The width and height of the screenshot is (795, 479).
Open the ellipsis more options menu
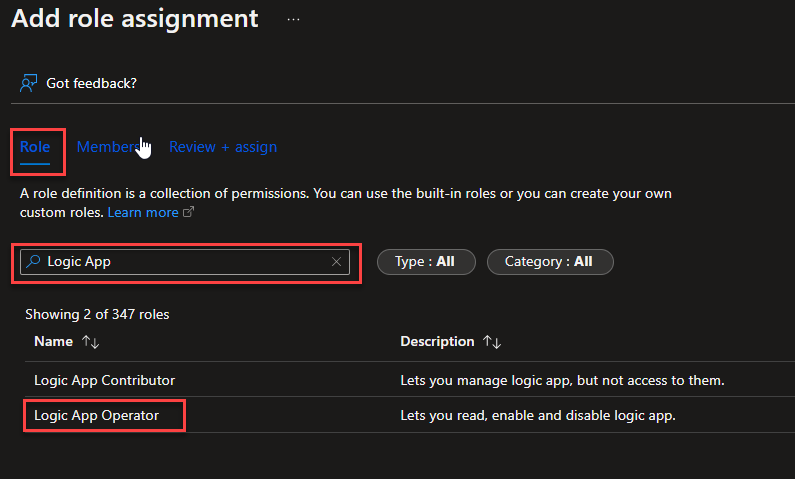293,19
